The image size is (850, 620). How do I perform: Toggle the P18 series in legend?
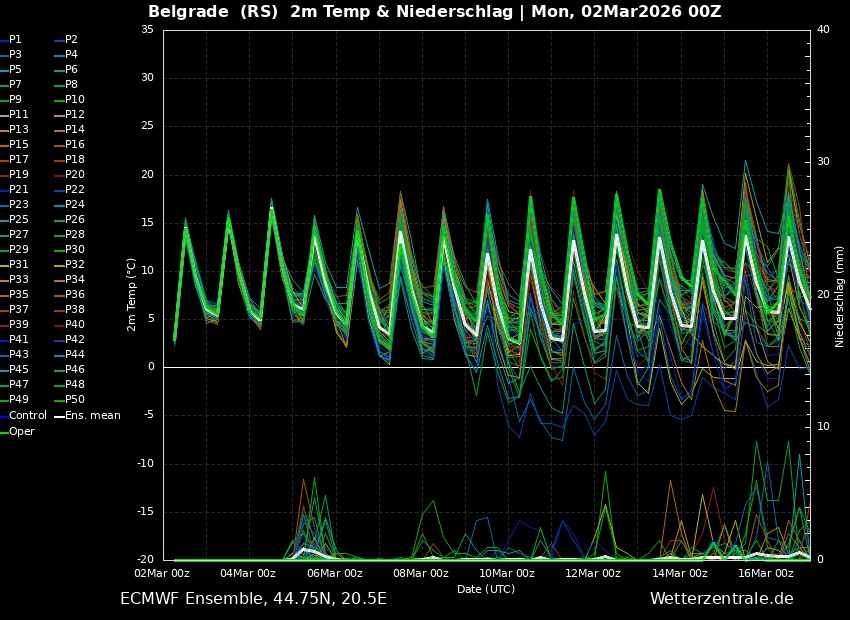click(75, 159)
